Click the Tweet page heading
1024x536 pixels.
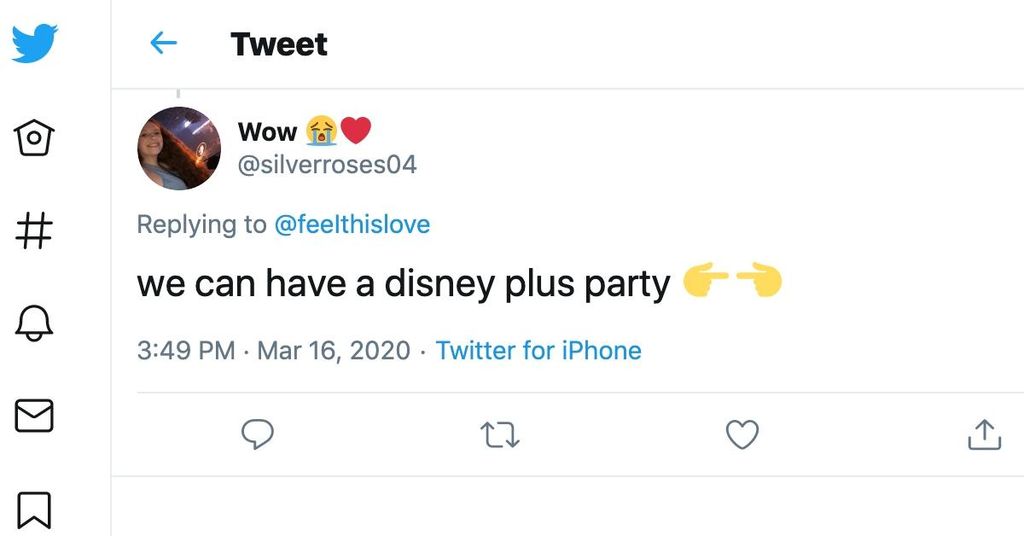click(279, 44)
